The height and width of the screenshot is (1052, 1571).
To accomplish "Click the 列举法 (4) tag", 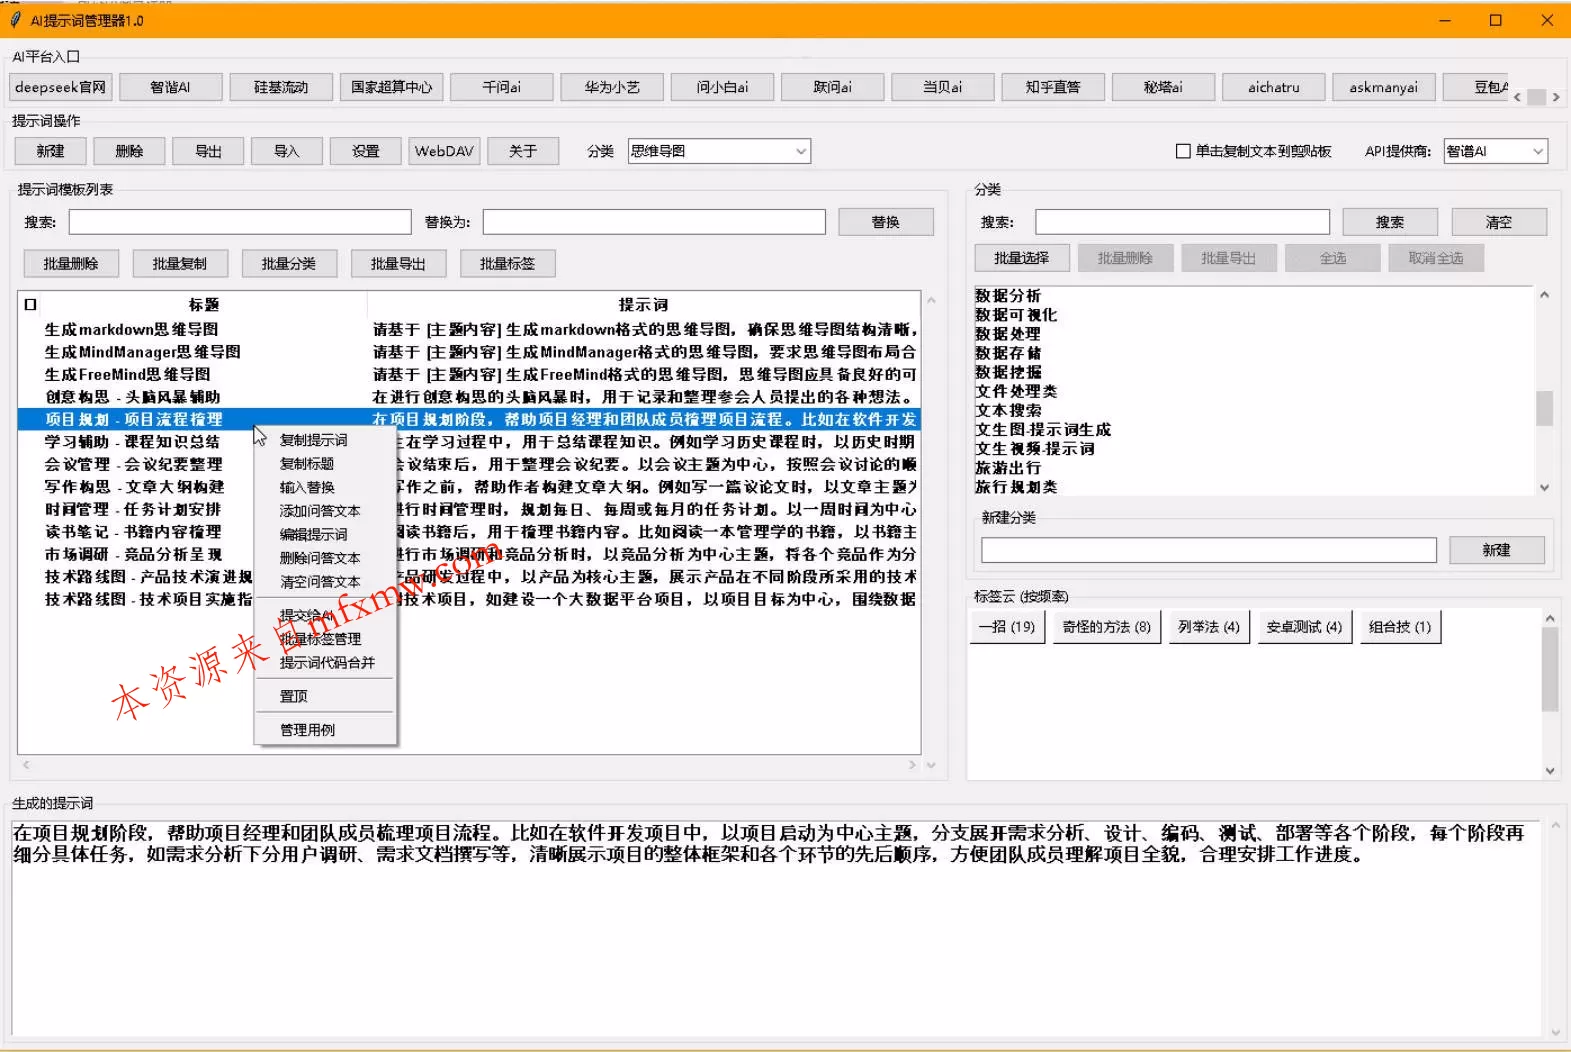I will pyautogui.click(x=1209, y=627).
